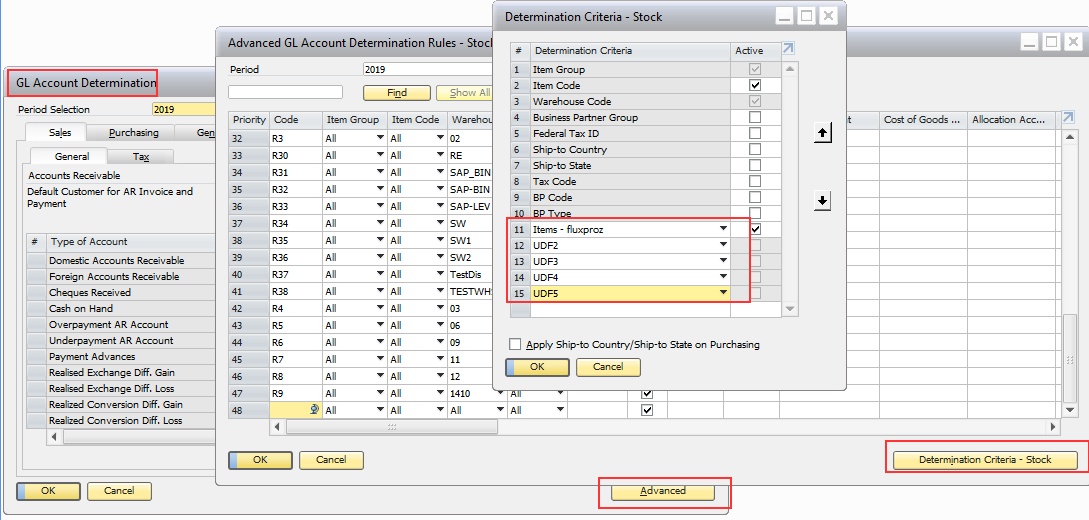The image size is (1089, 520).
Task: Click the move-up arrow button in Determination Criteria
Action: click(x=822, y=133)
